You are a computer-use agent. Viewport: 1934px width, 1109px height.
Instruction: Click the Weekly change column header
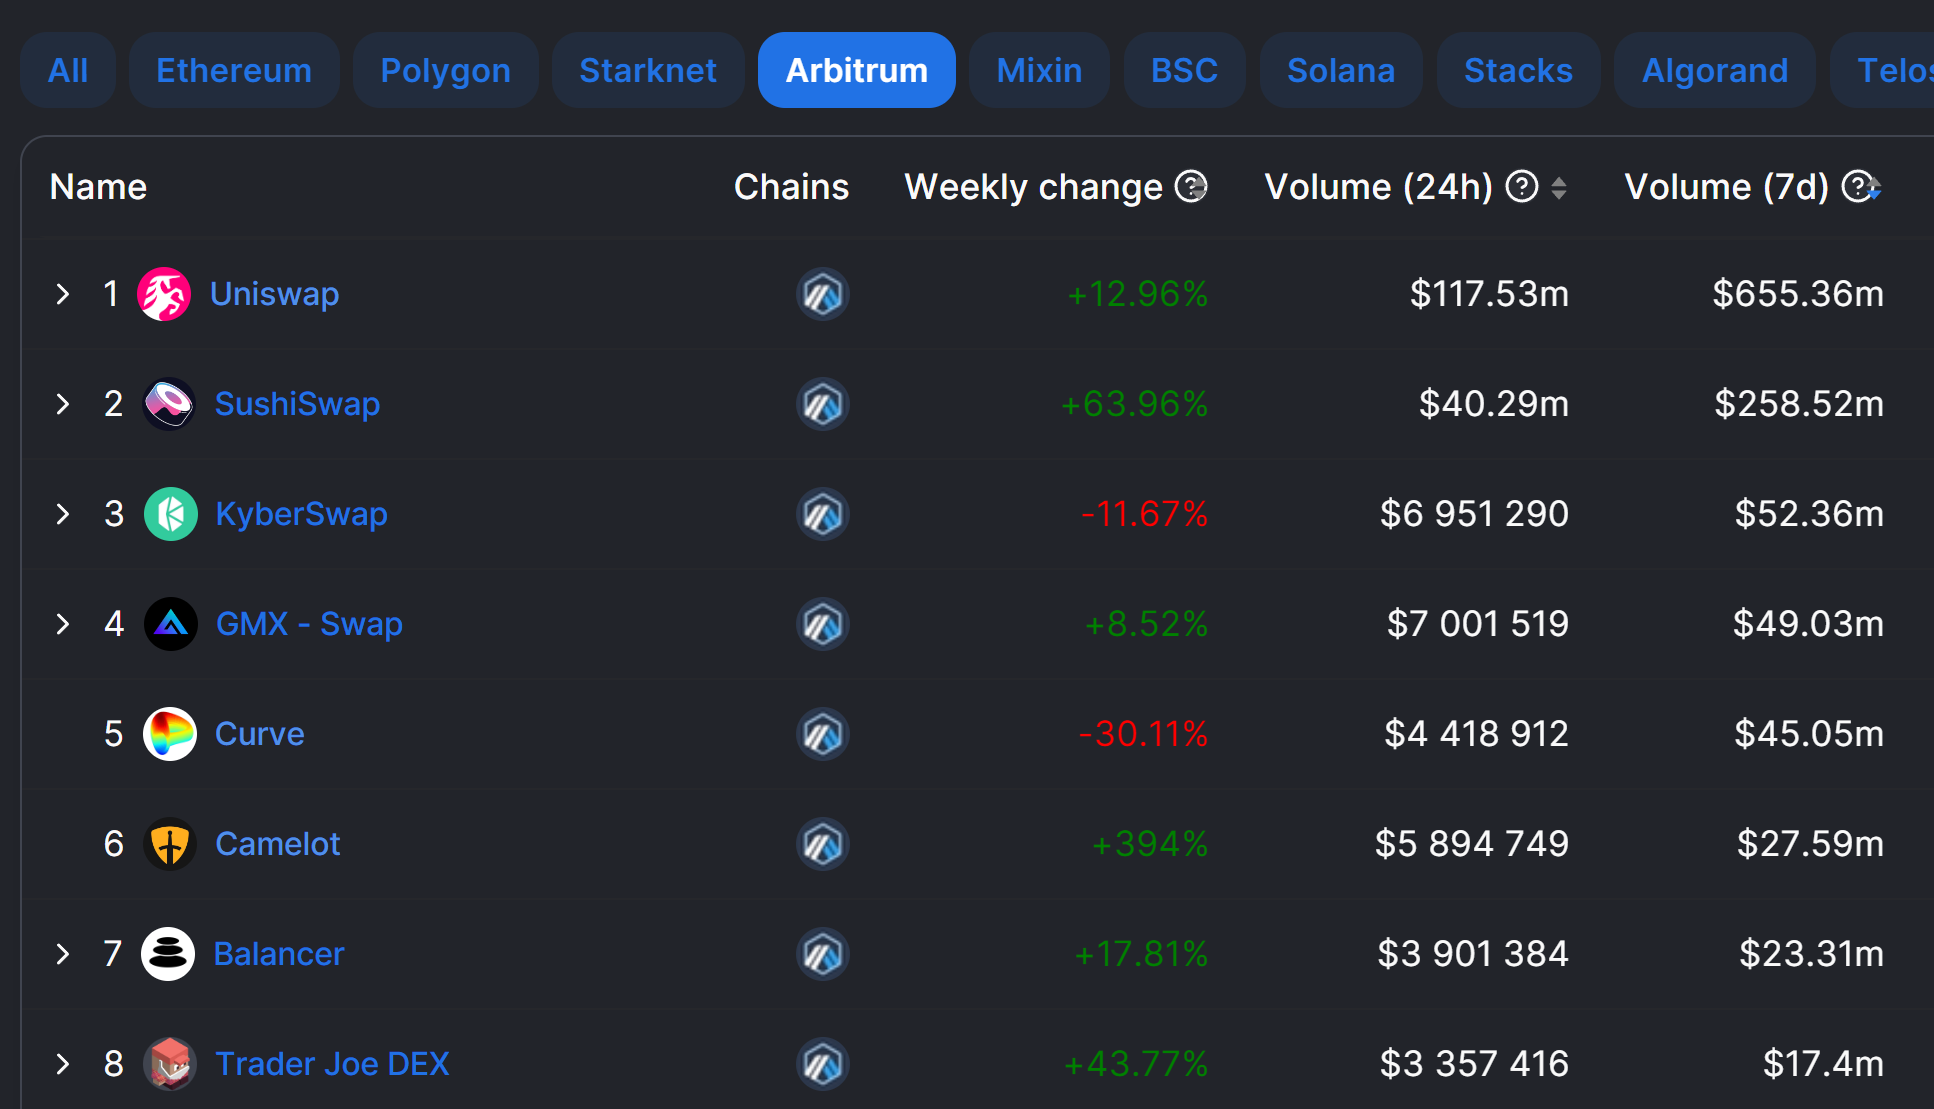(1034, 187)
